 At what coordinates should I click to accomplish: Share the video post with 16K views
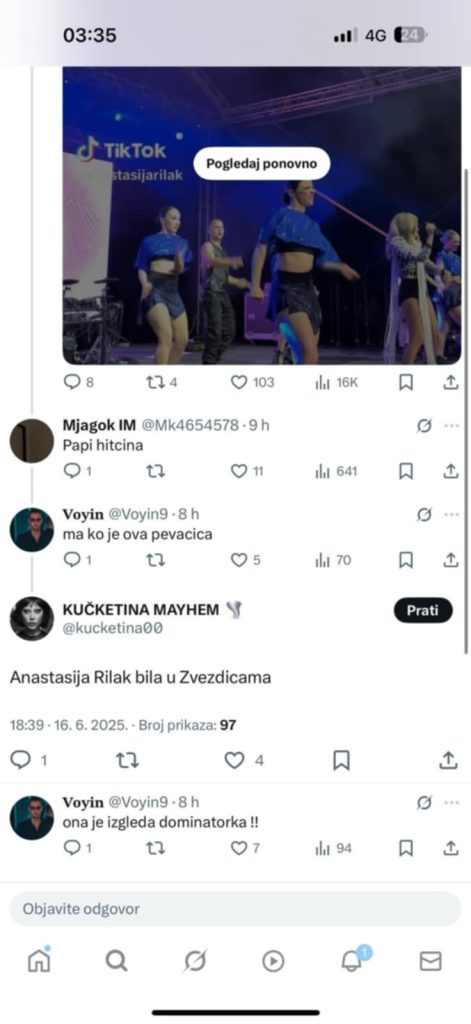coord(451,383)
